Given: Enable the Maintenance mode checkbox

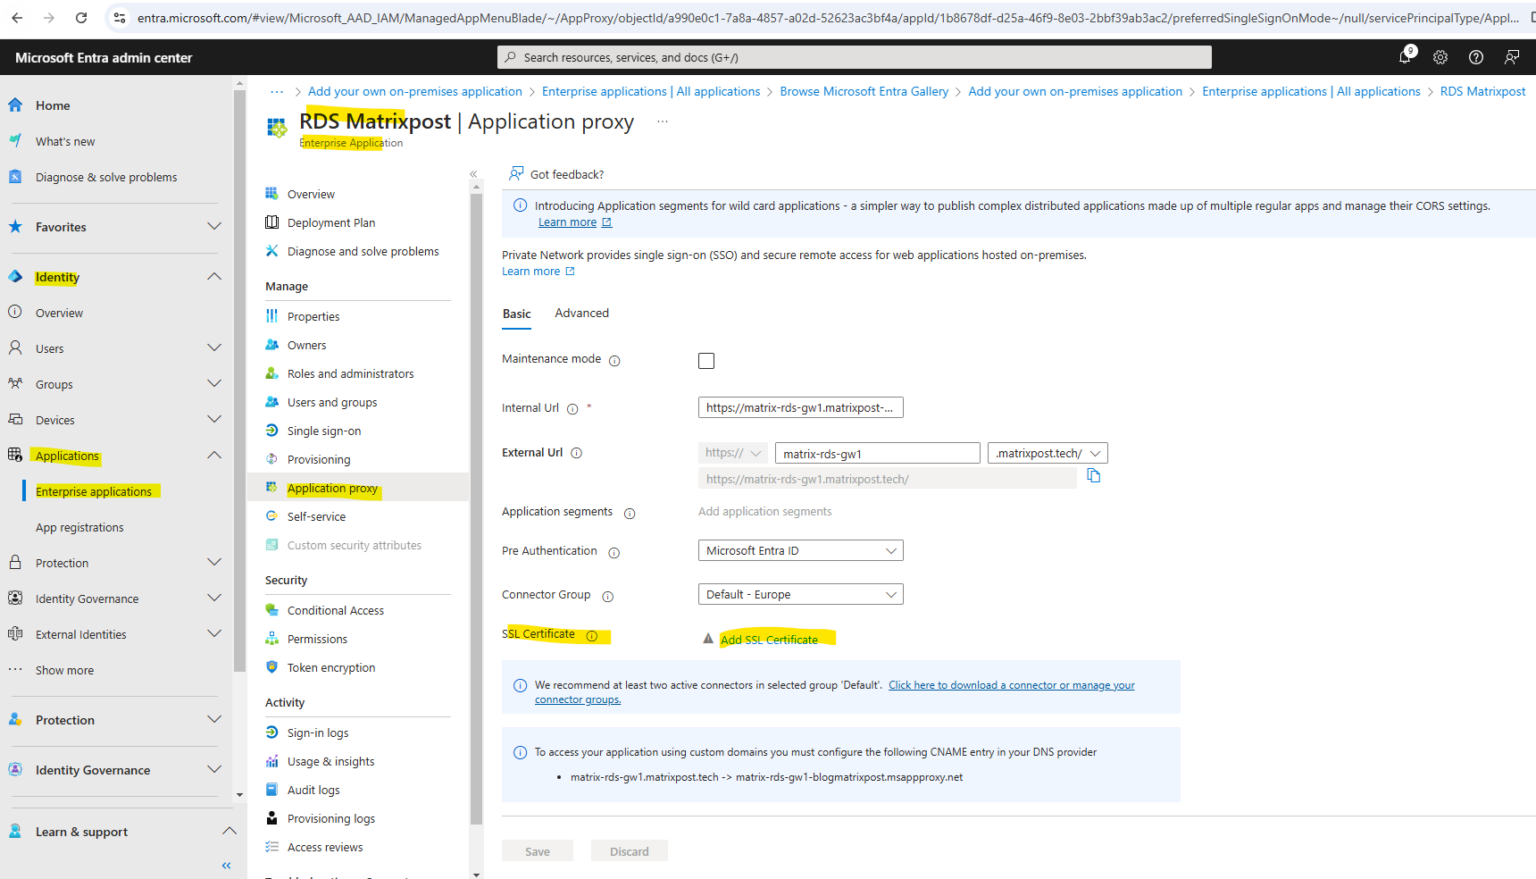Looking at the screenshot, I should (x=706, y=361).
